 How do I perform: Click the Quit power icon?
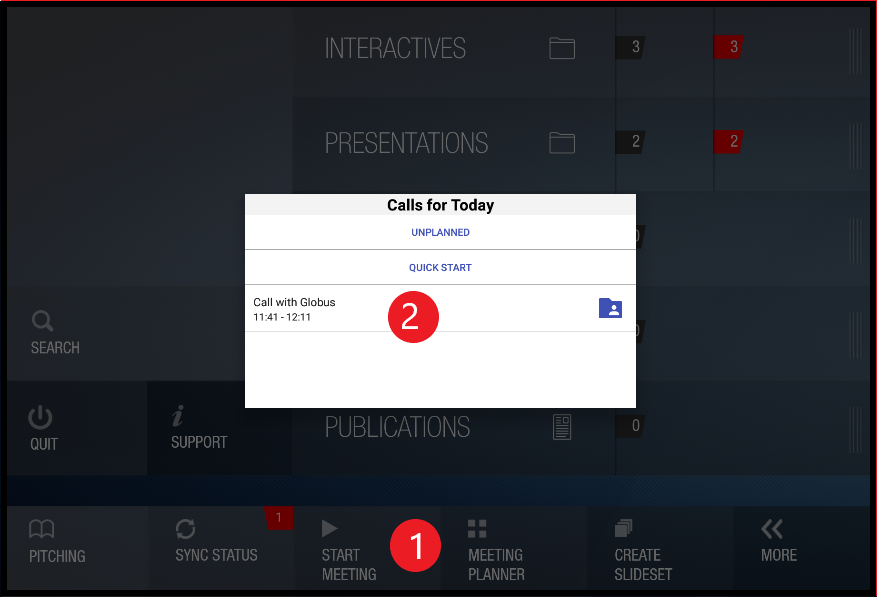[x=40, y=418]
